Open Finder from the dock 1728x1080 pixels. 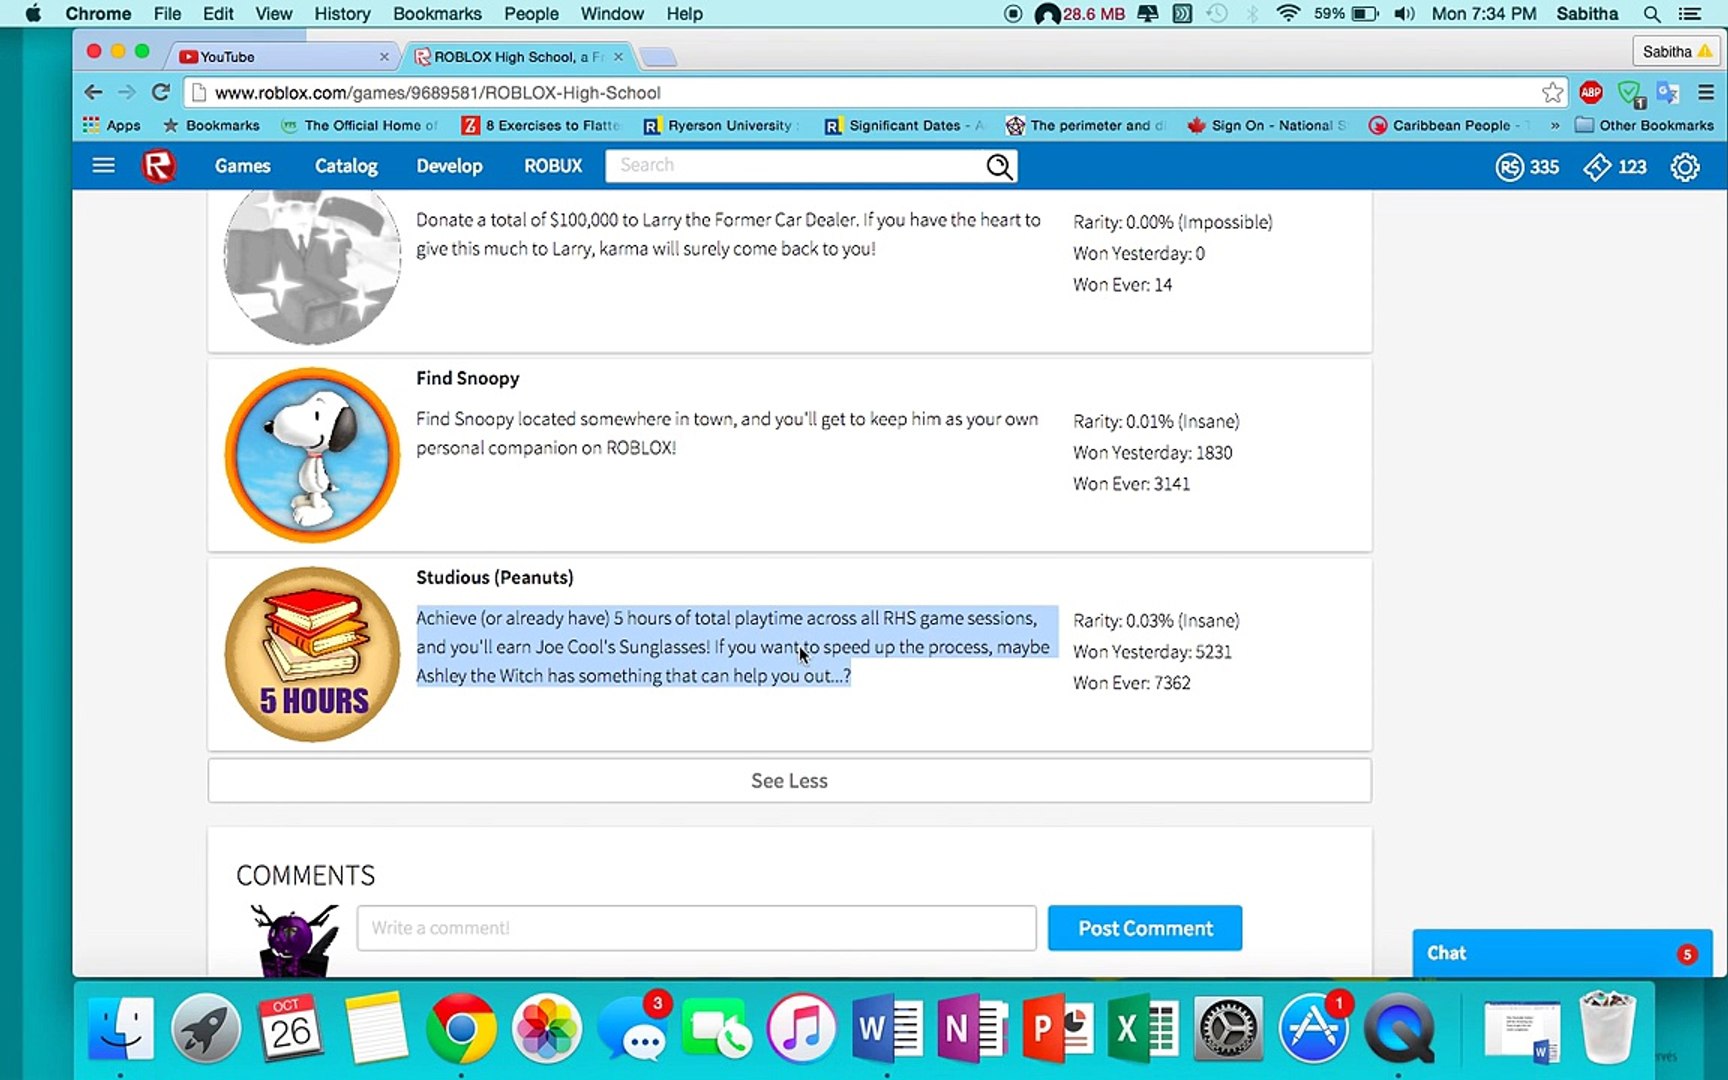121,1028
